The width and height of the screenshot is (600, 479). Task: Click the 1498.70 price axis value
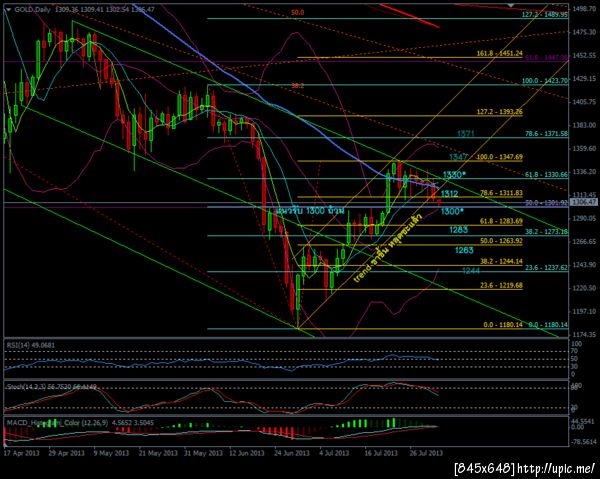pyautogui.click(x=584, y=8)
